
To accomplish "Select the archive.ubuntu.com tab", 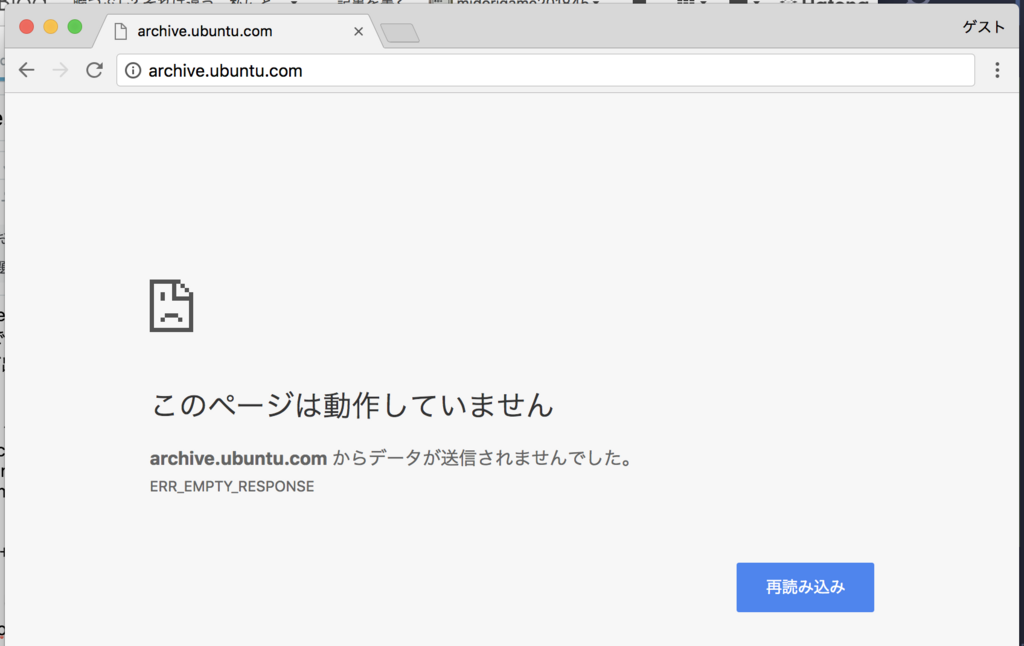I will pyautogui.click(x=238, y=31).
